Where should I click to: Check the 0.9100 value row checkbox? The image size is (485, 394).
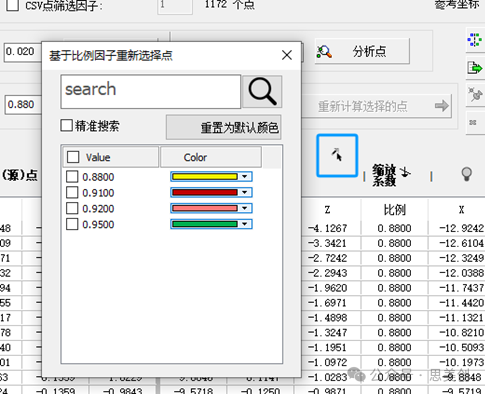coord(72,192)
